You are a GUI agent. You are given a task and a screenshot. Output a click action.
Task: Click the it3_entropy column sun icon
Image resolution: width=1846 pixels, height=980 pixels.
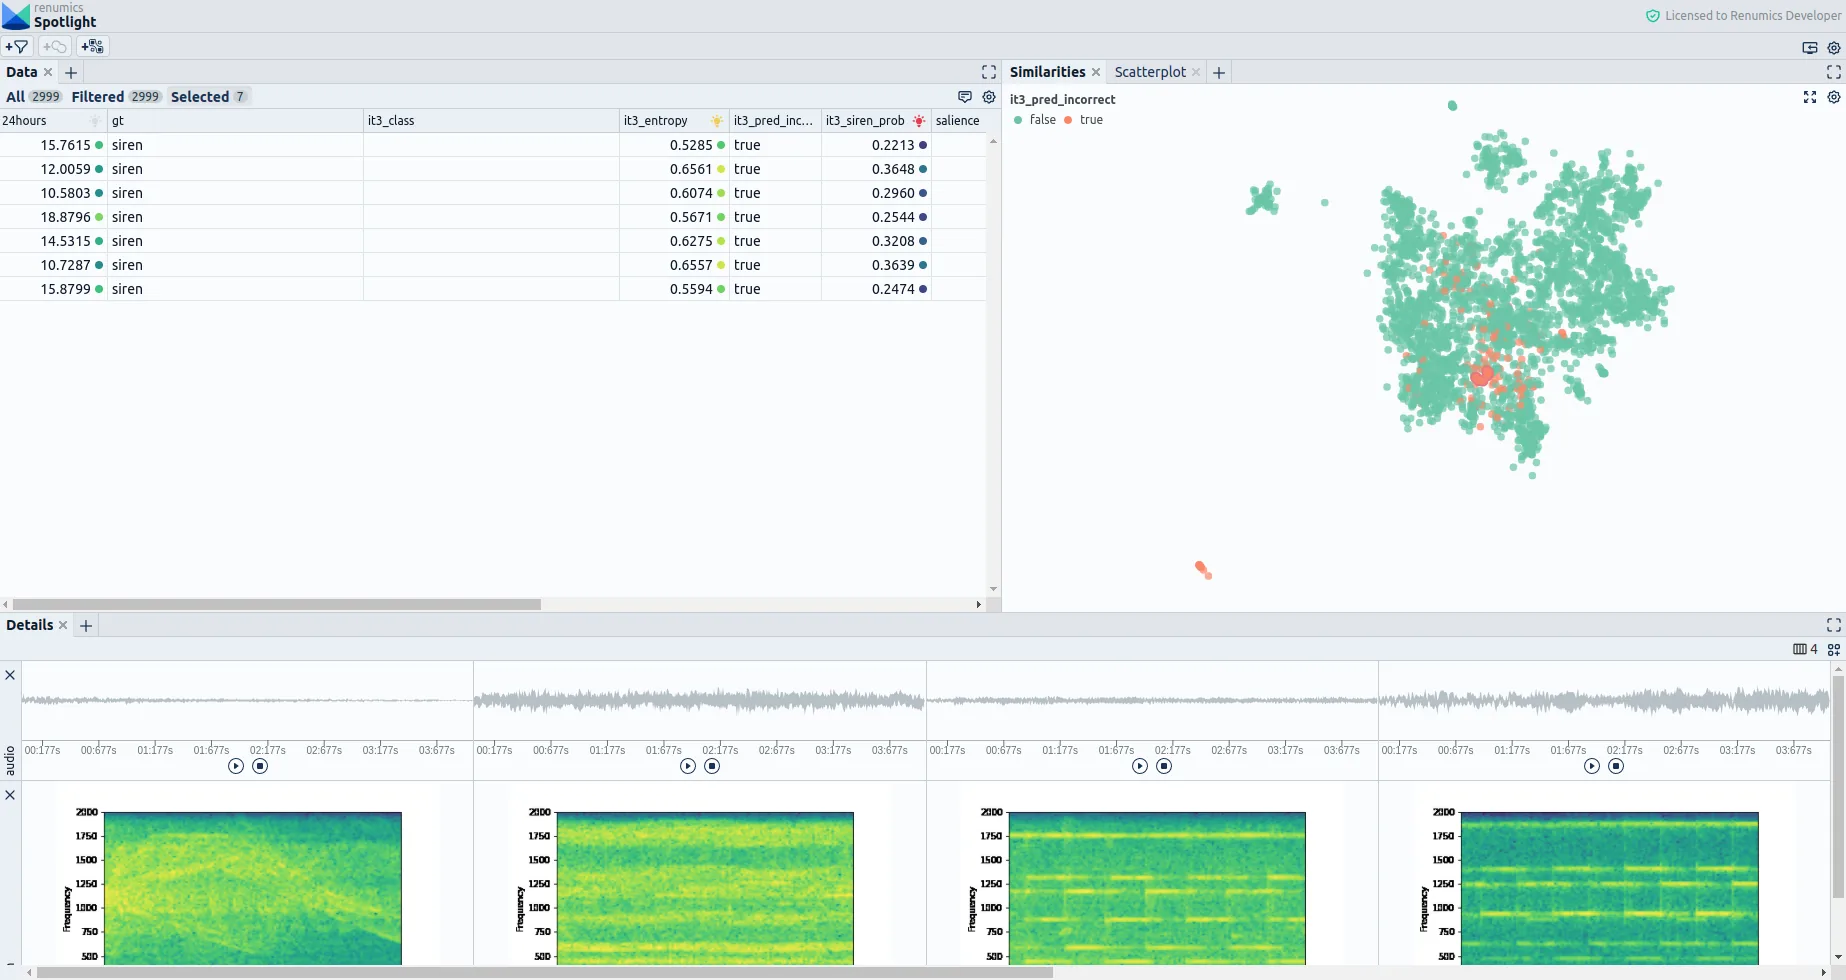coord(717,121)
